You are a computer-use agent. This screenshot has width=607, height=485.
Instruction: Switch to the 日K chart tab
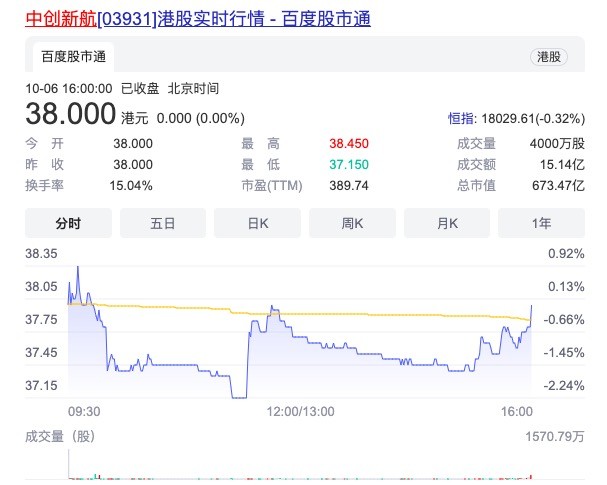(x=257, y=223)
